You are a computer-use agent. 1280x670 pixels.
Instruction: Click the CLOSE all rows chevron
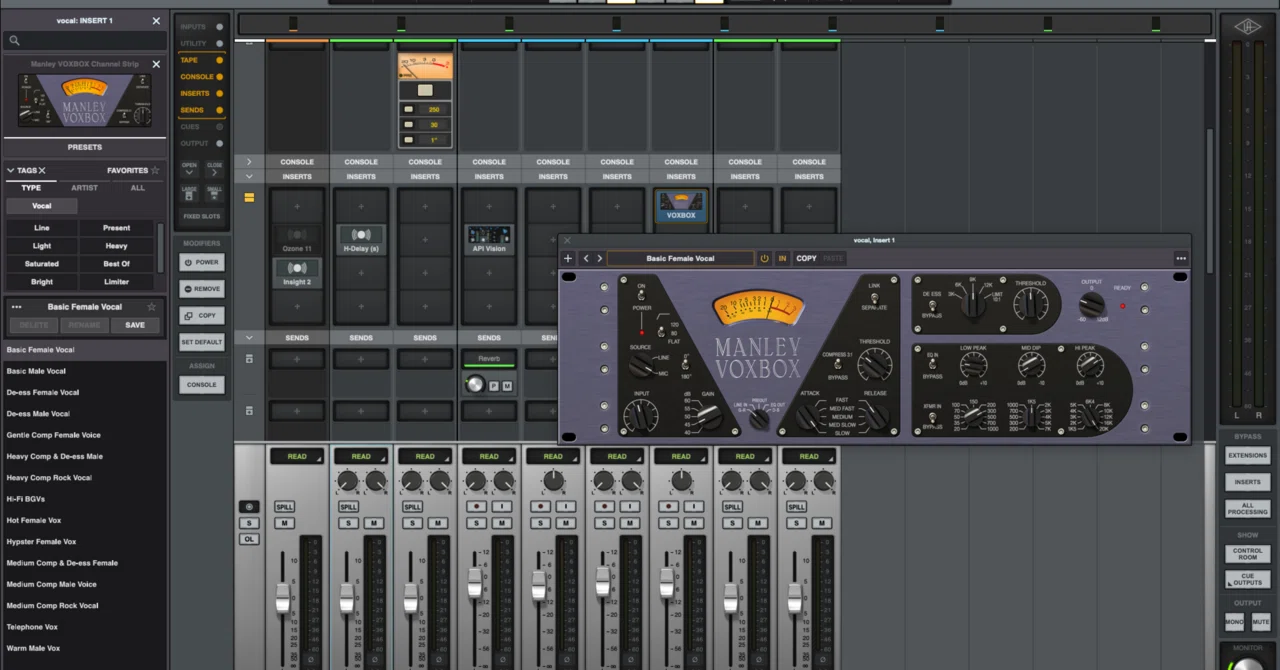click(x=214, y=170)
